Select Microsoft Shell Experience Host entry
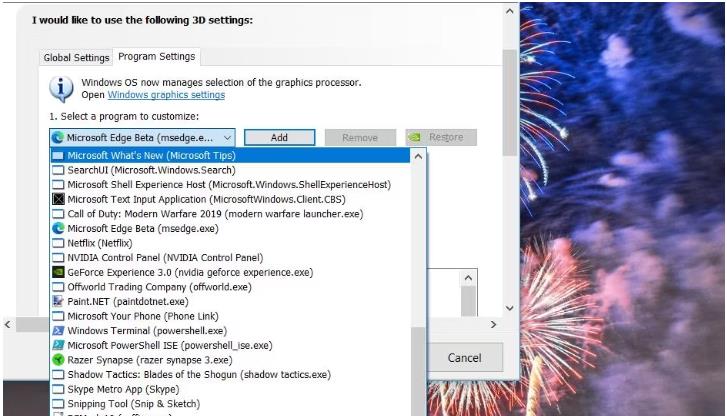Screen dimensions: 727x416 pos(230,185)
